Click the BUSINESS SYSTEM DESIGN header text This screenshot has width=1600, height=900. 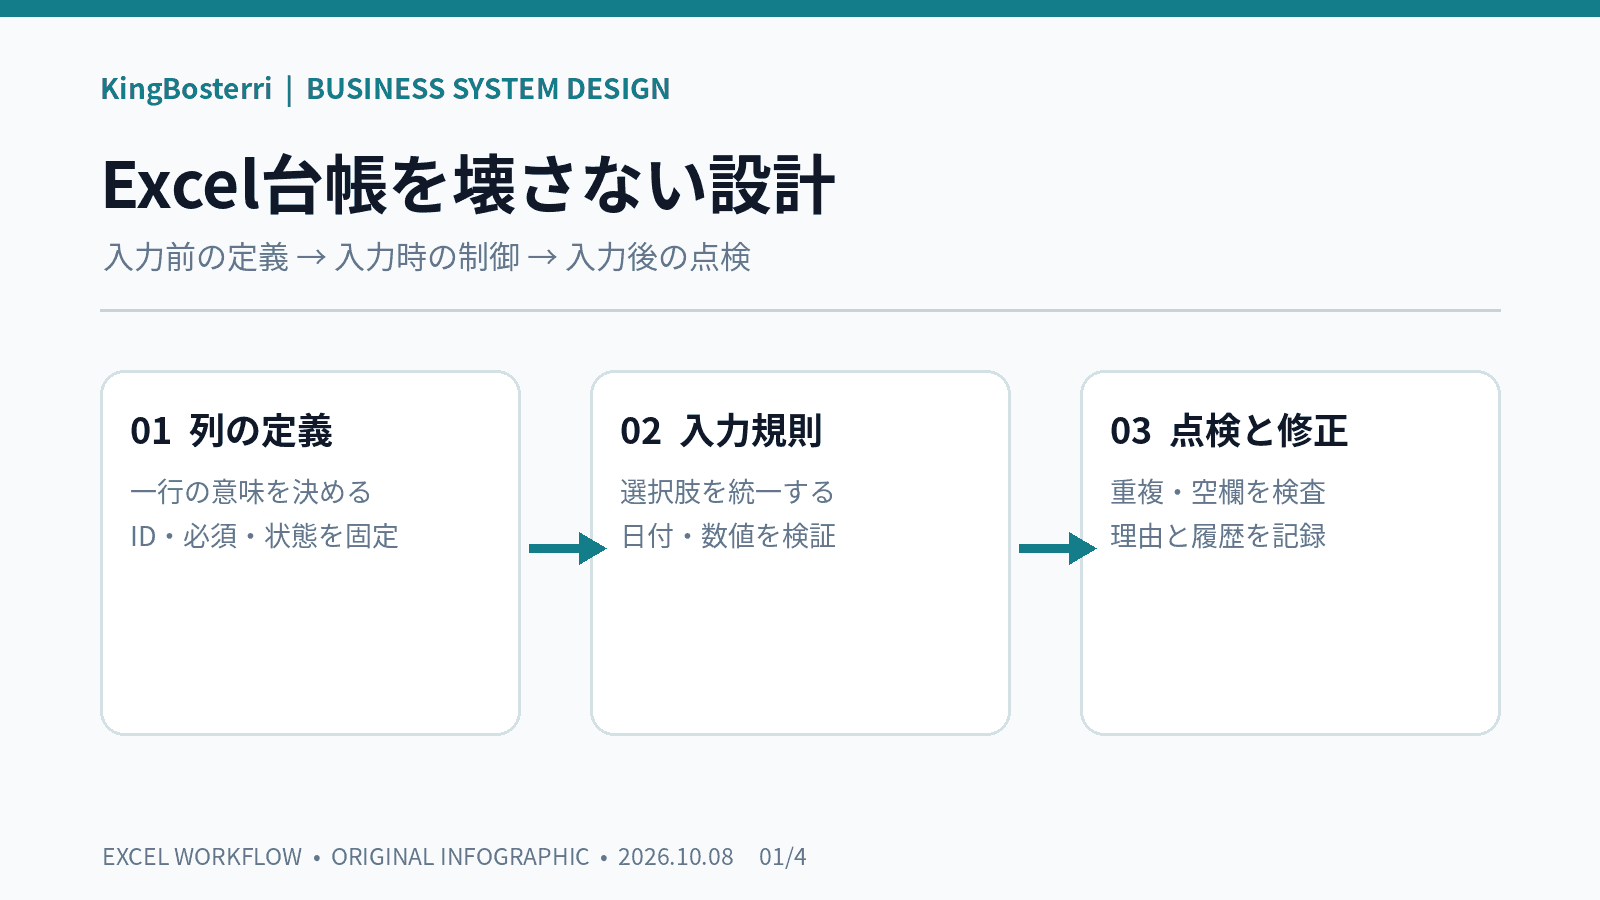point(488,89)
